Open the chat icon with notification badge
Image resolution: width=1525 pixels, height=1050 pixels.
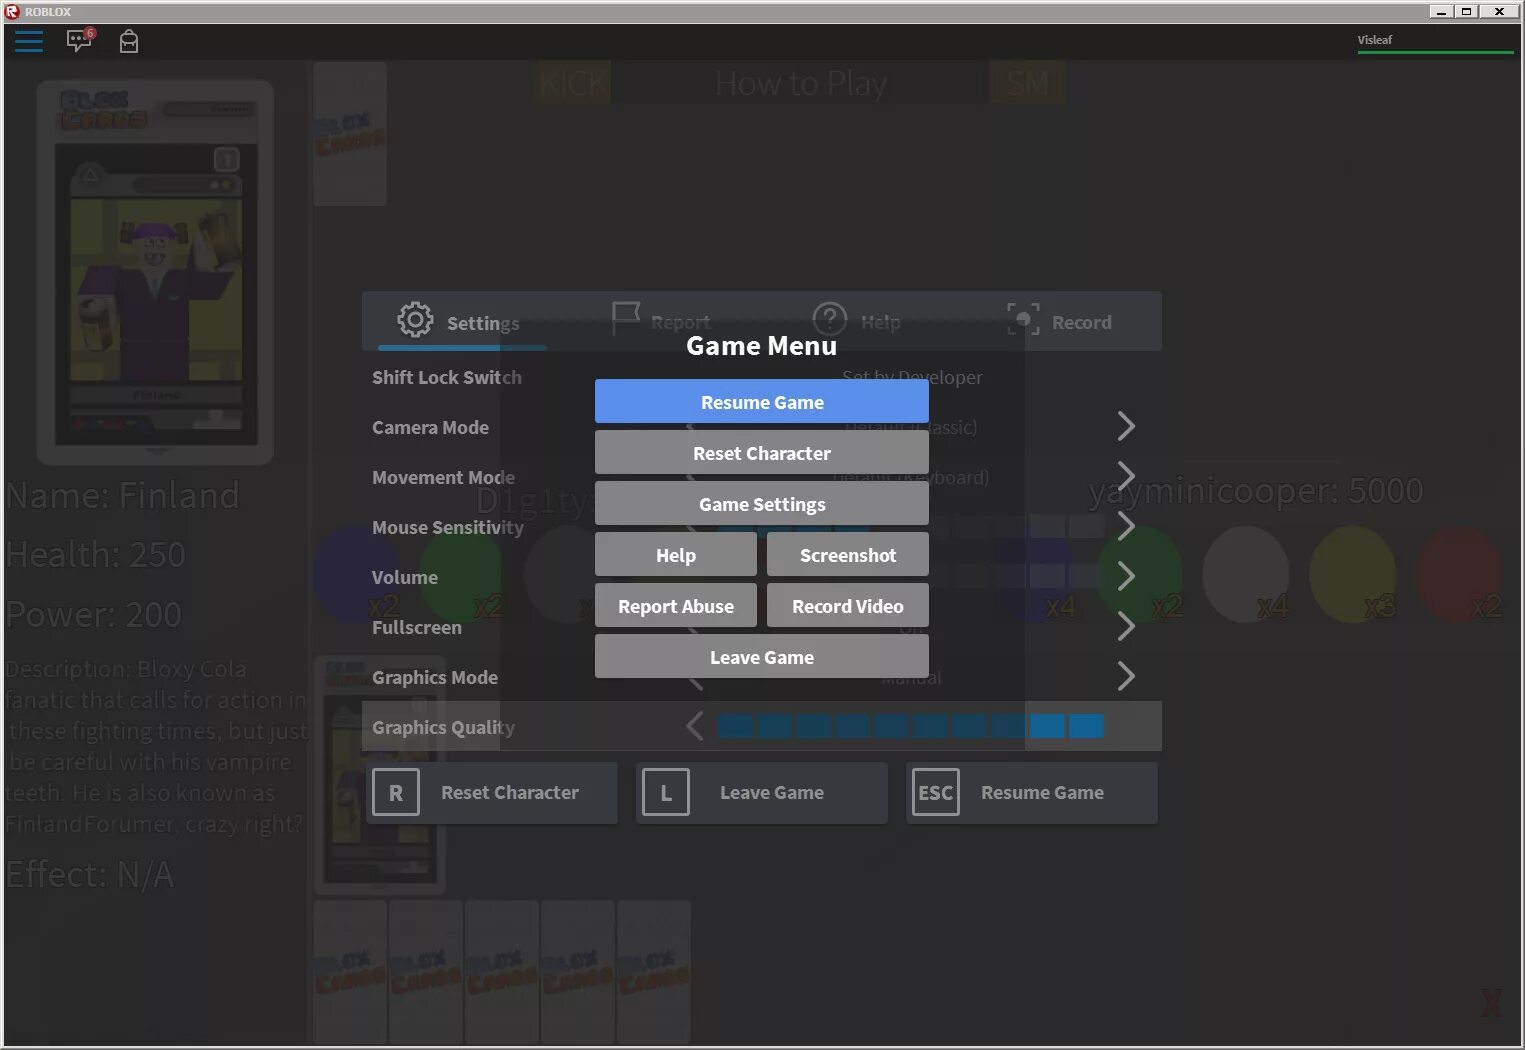pos(80,40)
